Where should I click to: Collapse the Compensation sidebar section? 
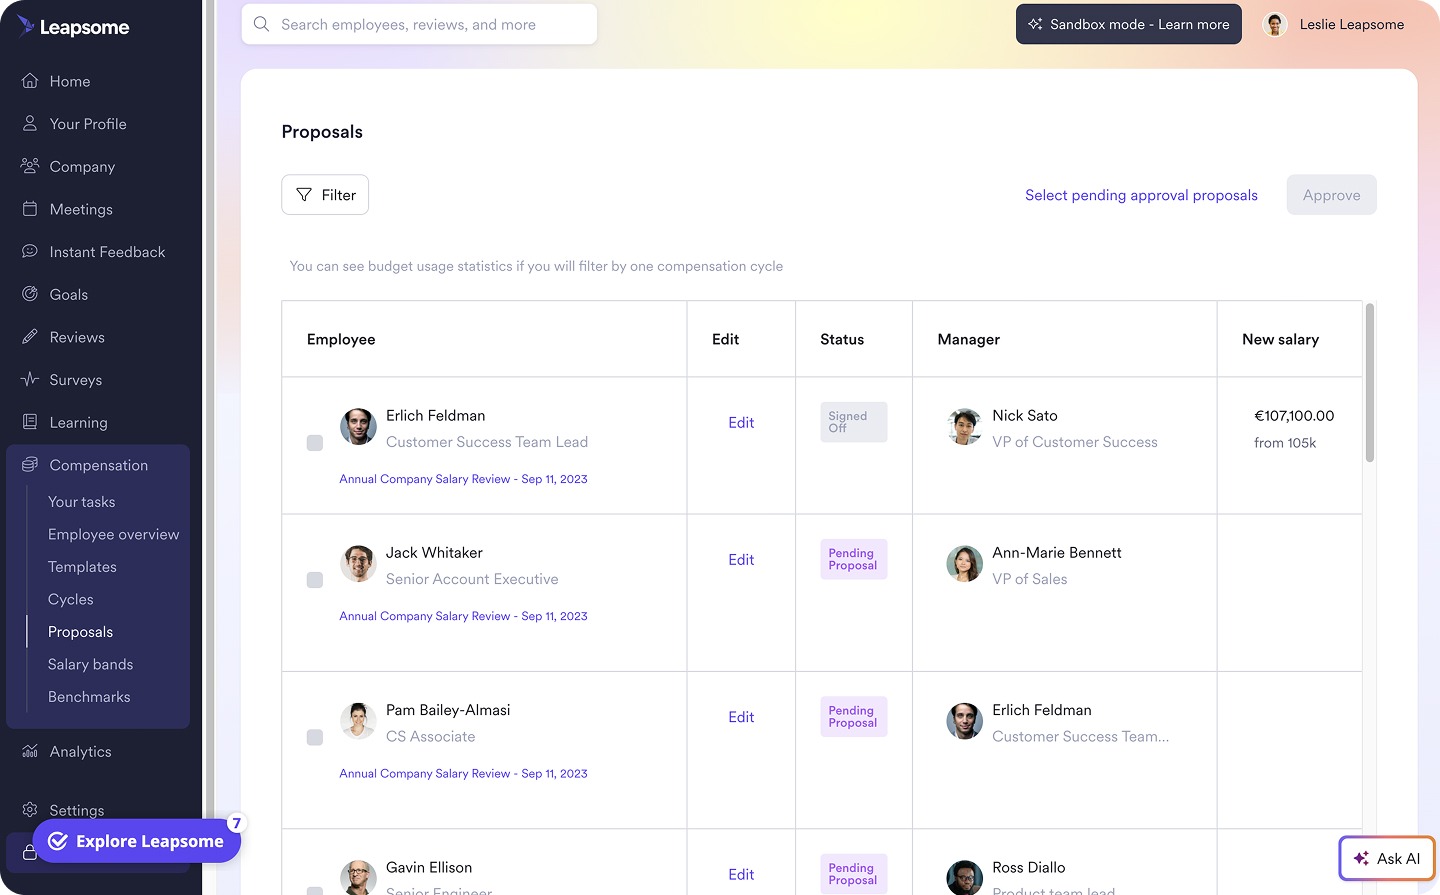pyautogui.click(x=99, y=465)
